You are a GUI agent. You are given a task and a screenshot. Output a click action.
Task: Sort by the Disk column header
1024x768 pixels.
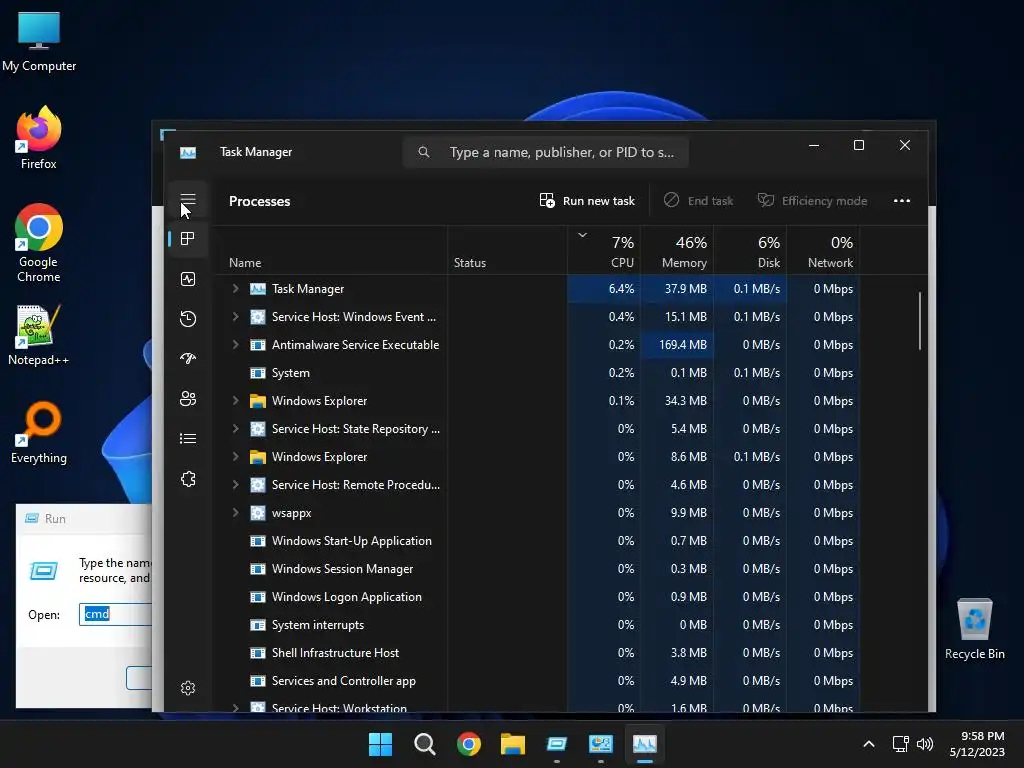click(750, 250)
